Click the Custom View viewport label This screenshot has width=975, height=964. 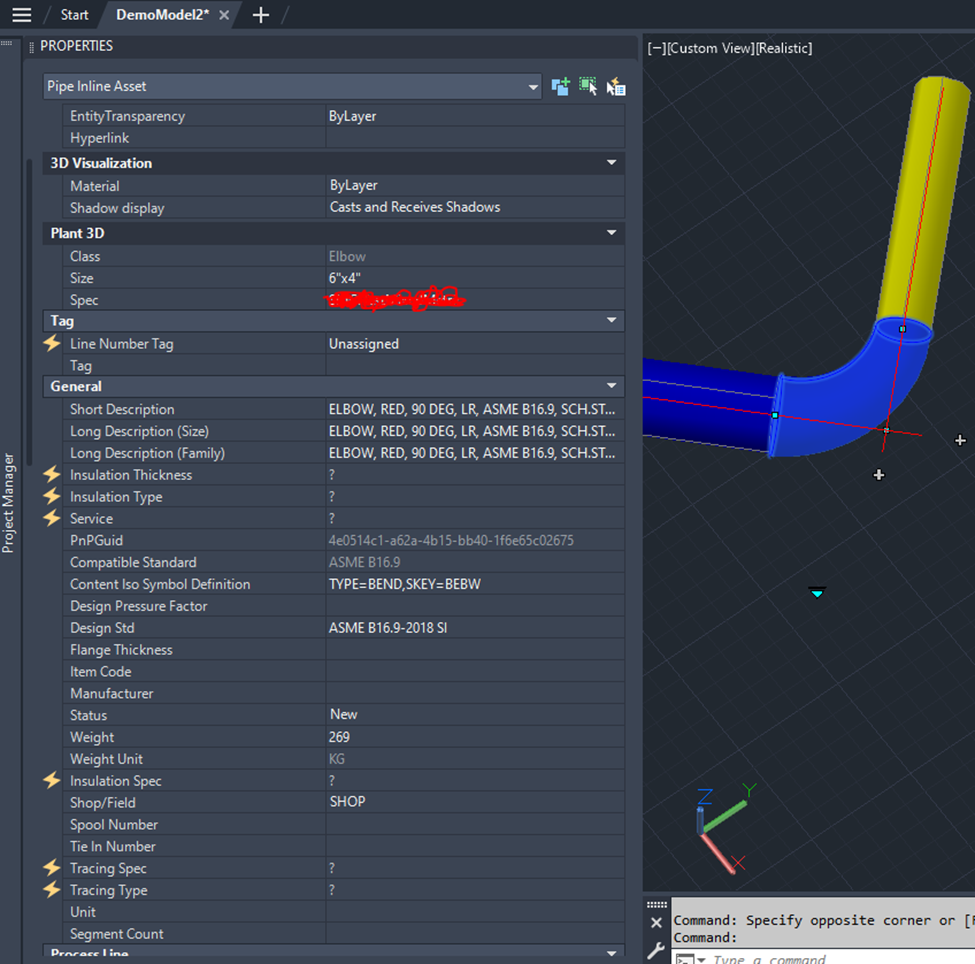(x=711, y=48)
